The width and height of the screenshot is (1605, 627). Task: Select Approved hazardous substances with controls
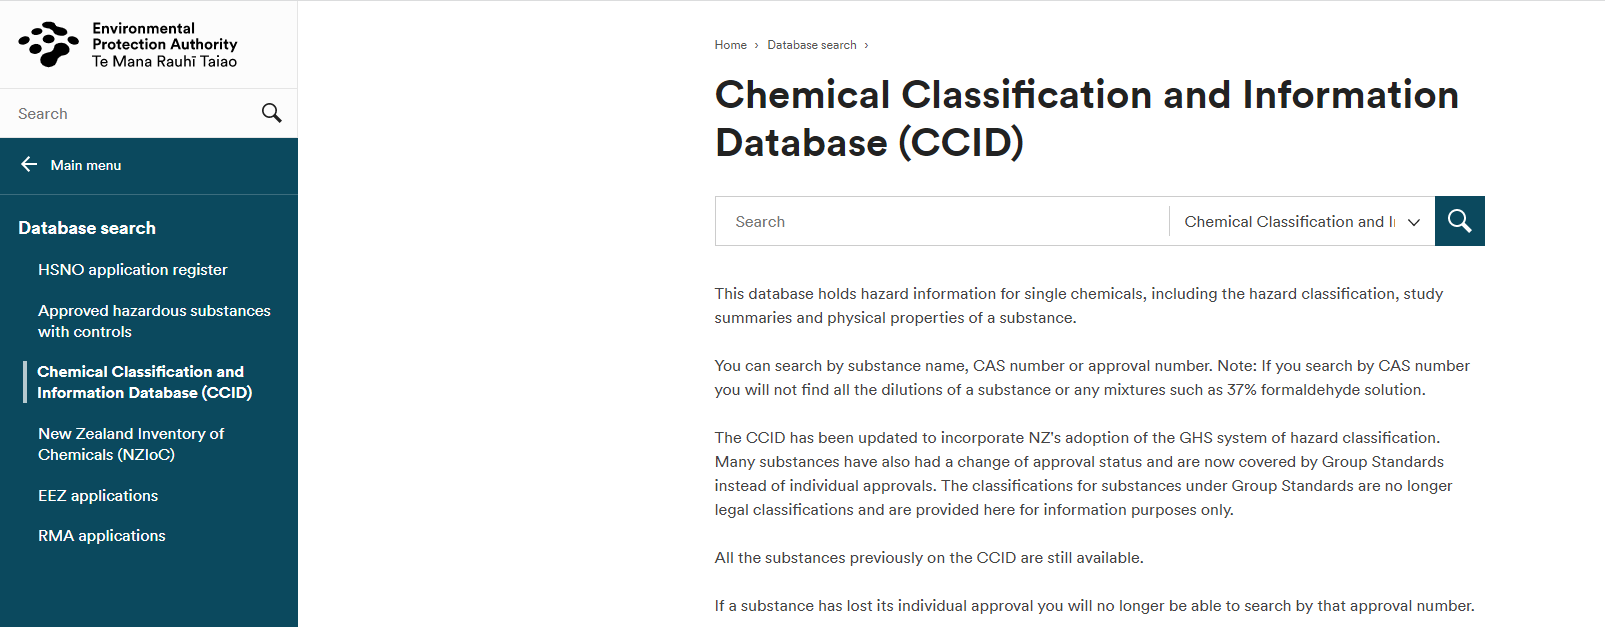(154, 321)
